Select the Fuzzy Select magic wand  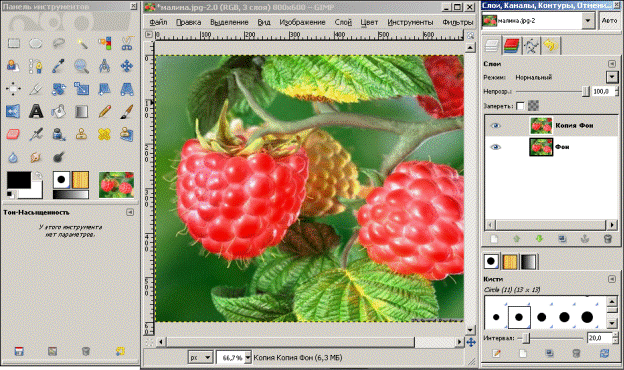[x=82, y=43]
